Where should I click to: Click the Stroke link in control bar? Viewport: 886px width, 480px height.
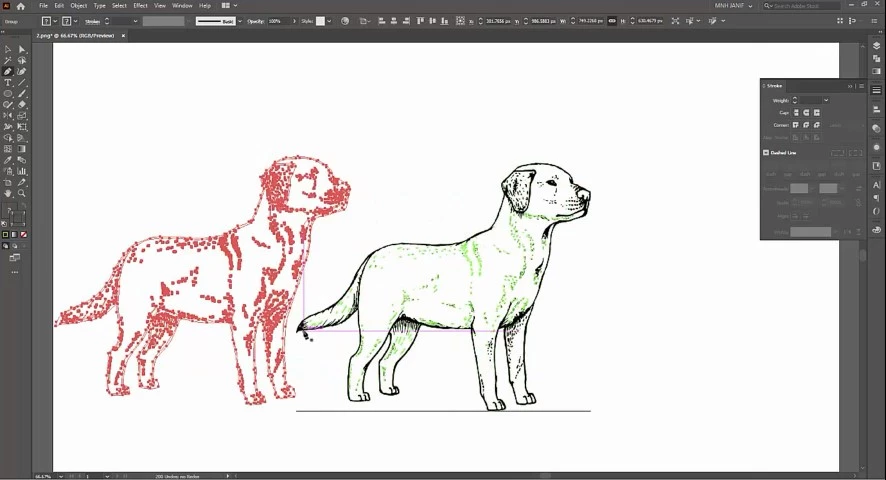coord(92,21)
